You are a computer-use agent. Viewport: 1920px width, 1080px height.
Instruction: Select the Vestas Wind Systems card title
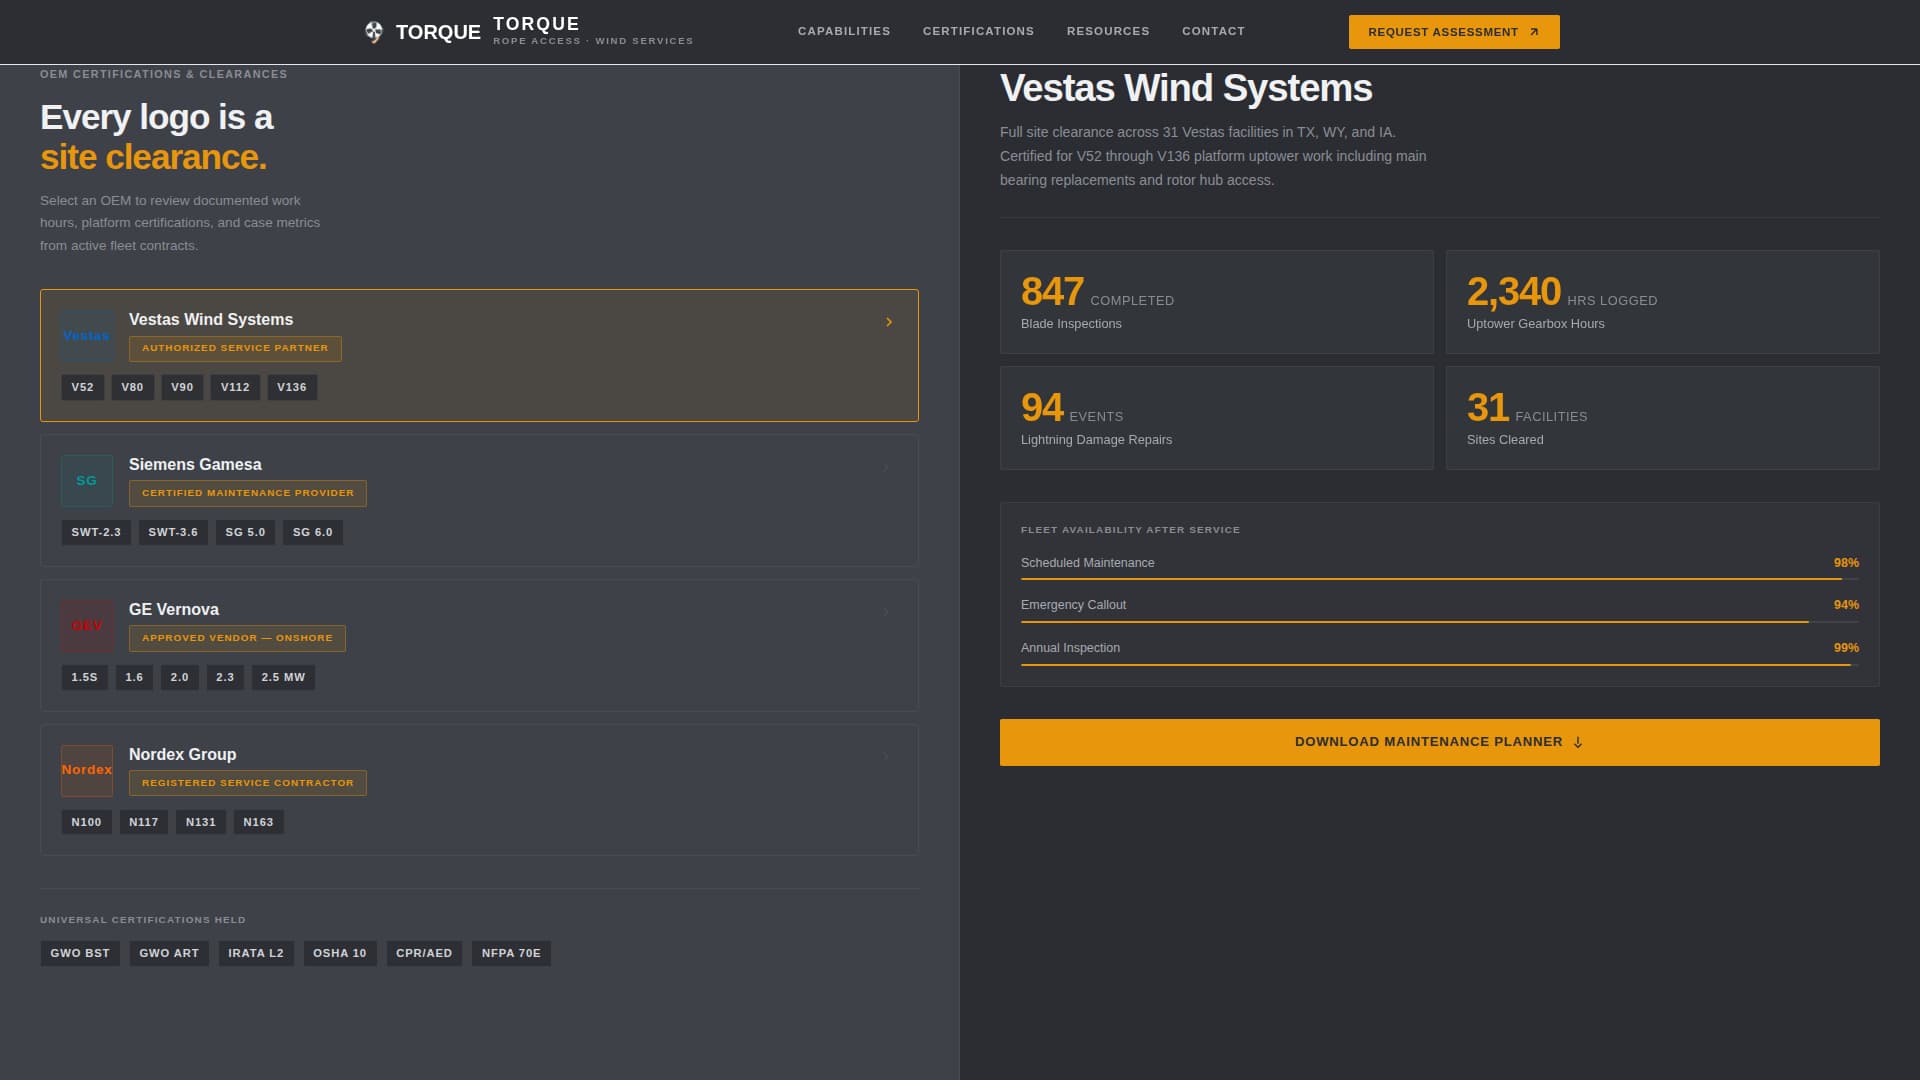211,320
